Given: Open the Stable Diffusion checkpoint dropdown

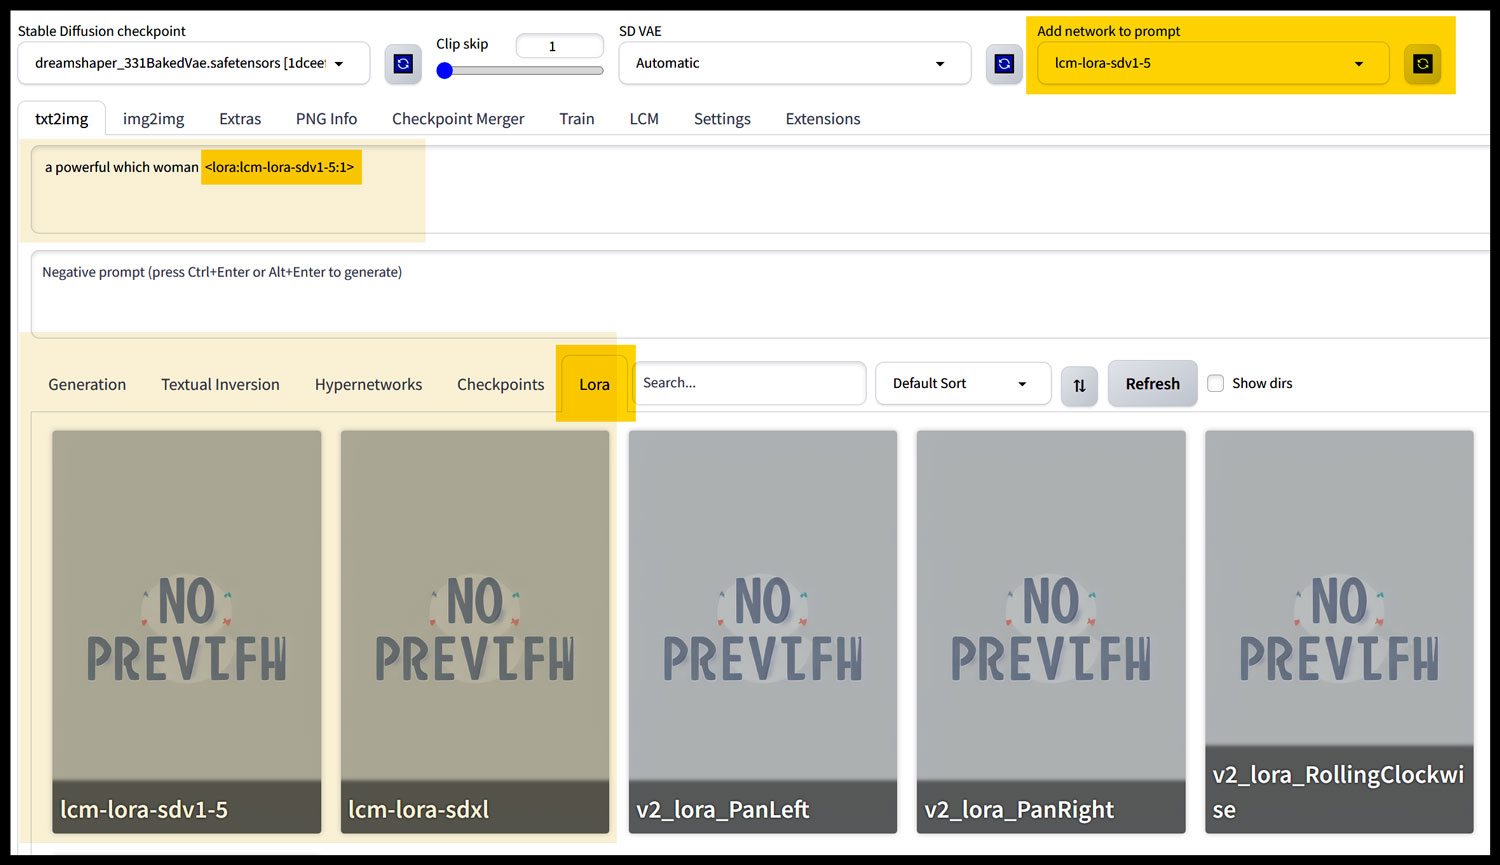Looking at the screenshot, I should click(194, 63).
